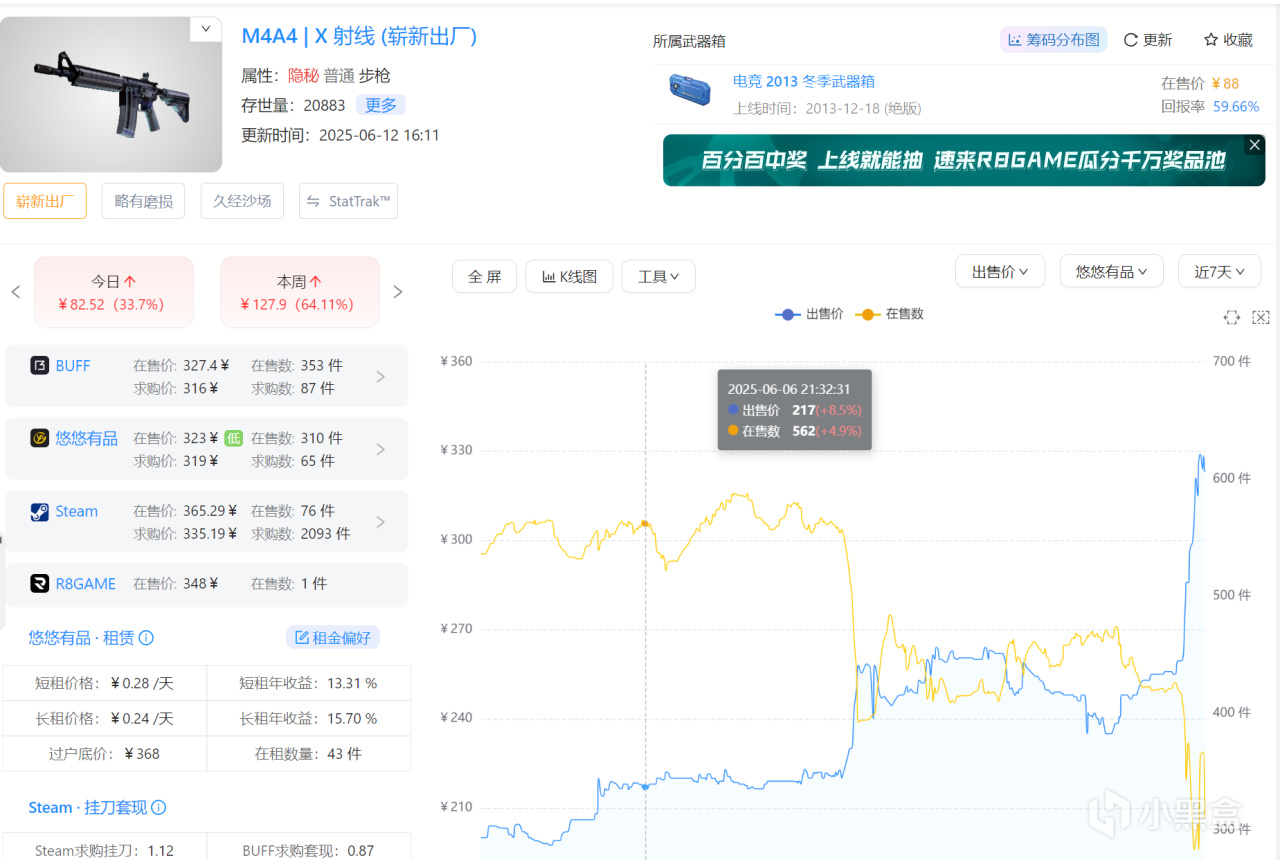The height and width of the screenshot is (860, 1280).
Task: Select the 今日 price change card
Action: (114, 292)
